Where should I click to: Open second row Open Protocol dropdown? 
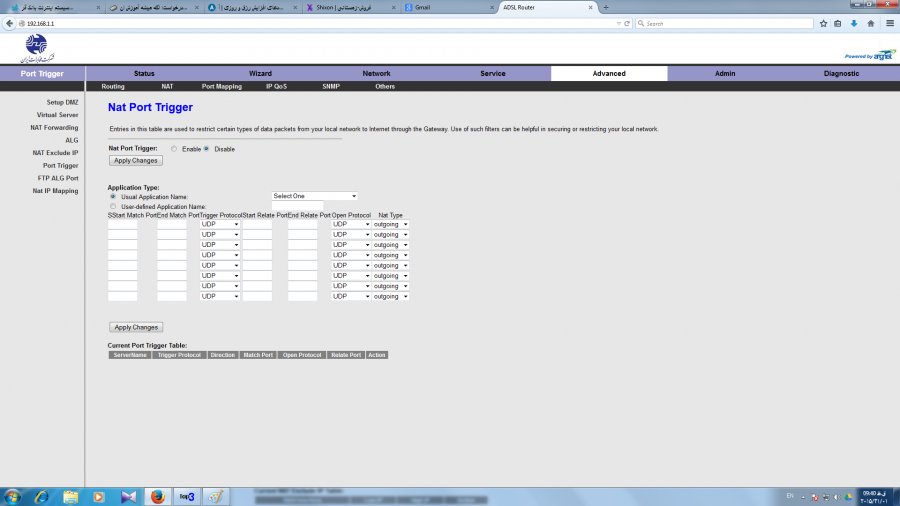(351, 235)
